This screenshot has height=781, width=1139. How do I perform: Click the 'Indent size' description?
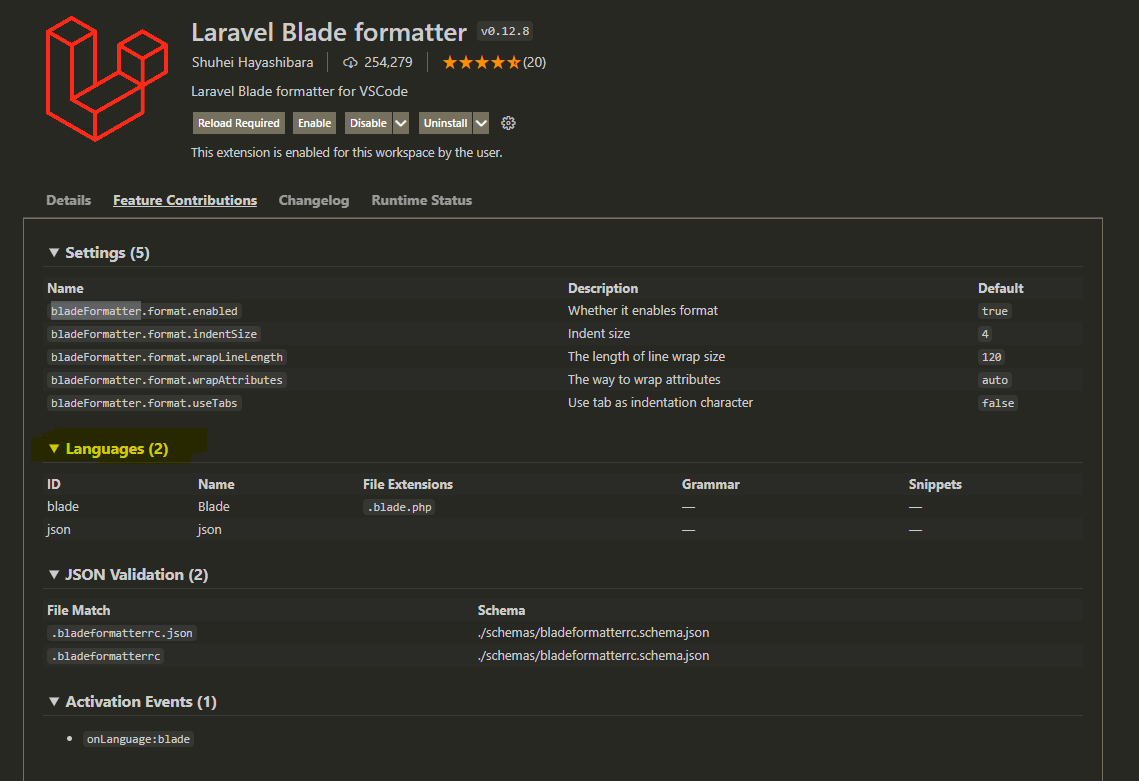coord(599,333)
